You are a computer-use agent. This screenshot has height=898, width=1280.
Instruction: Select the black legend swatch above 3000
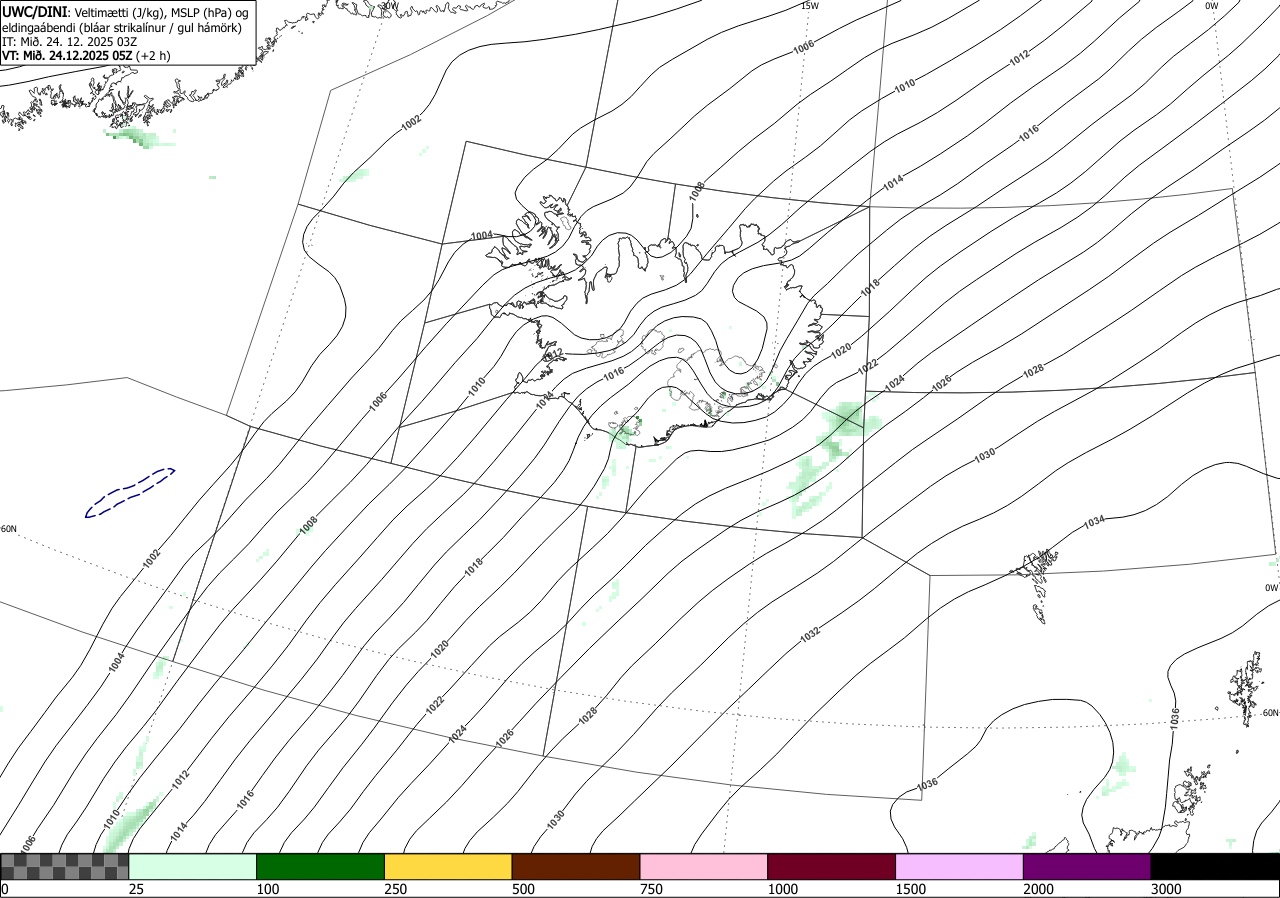pyautogui.click(x=1215, y=866)
